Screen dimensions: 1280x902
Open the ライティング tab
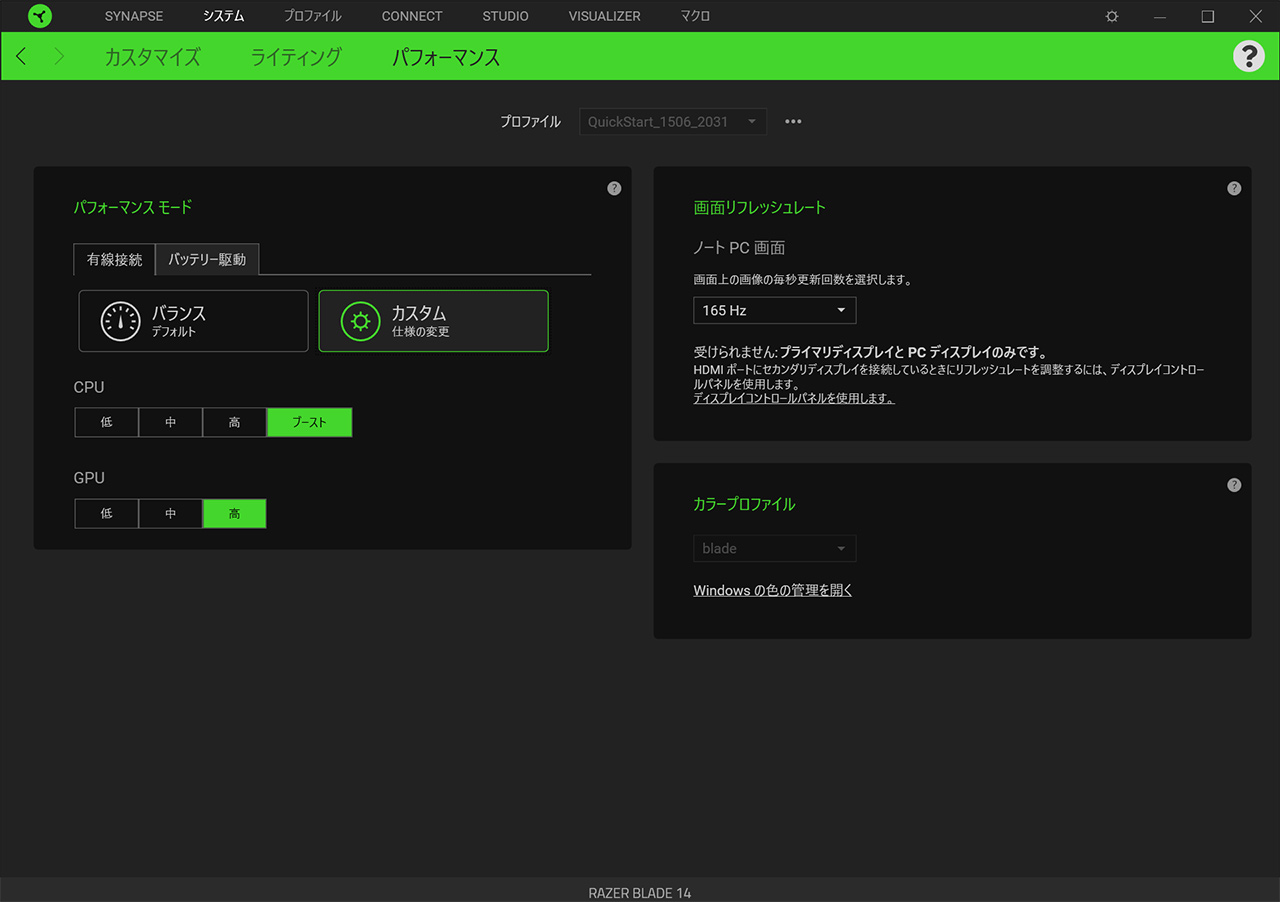tap(296, 57)
